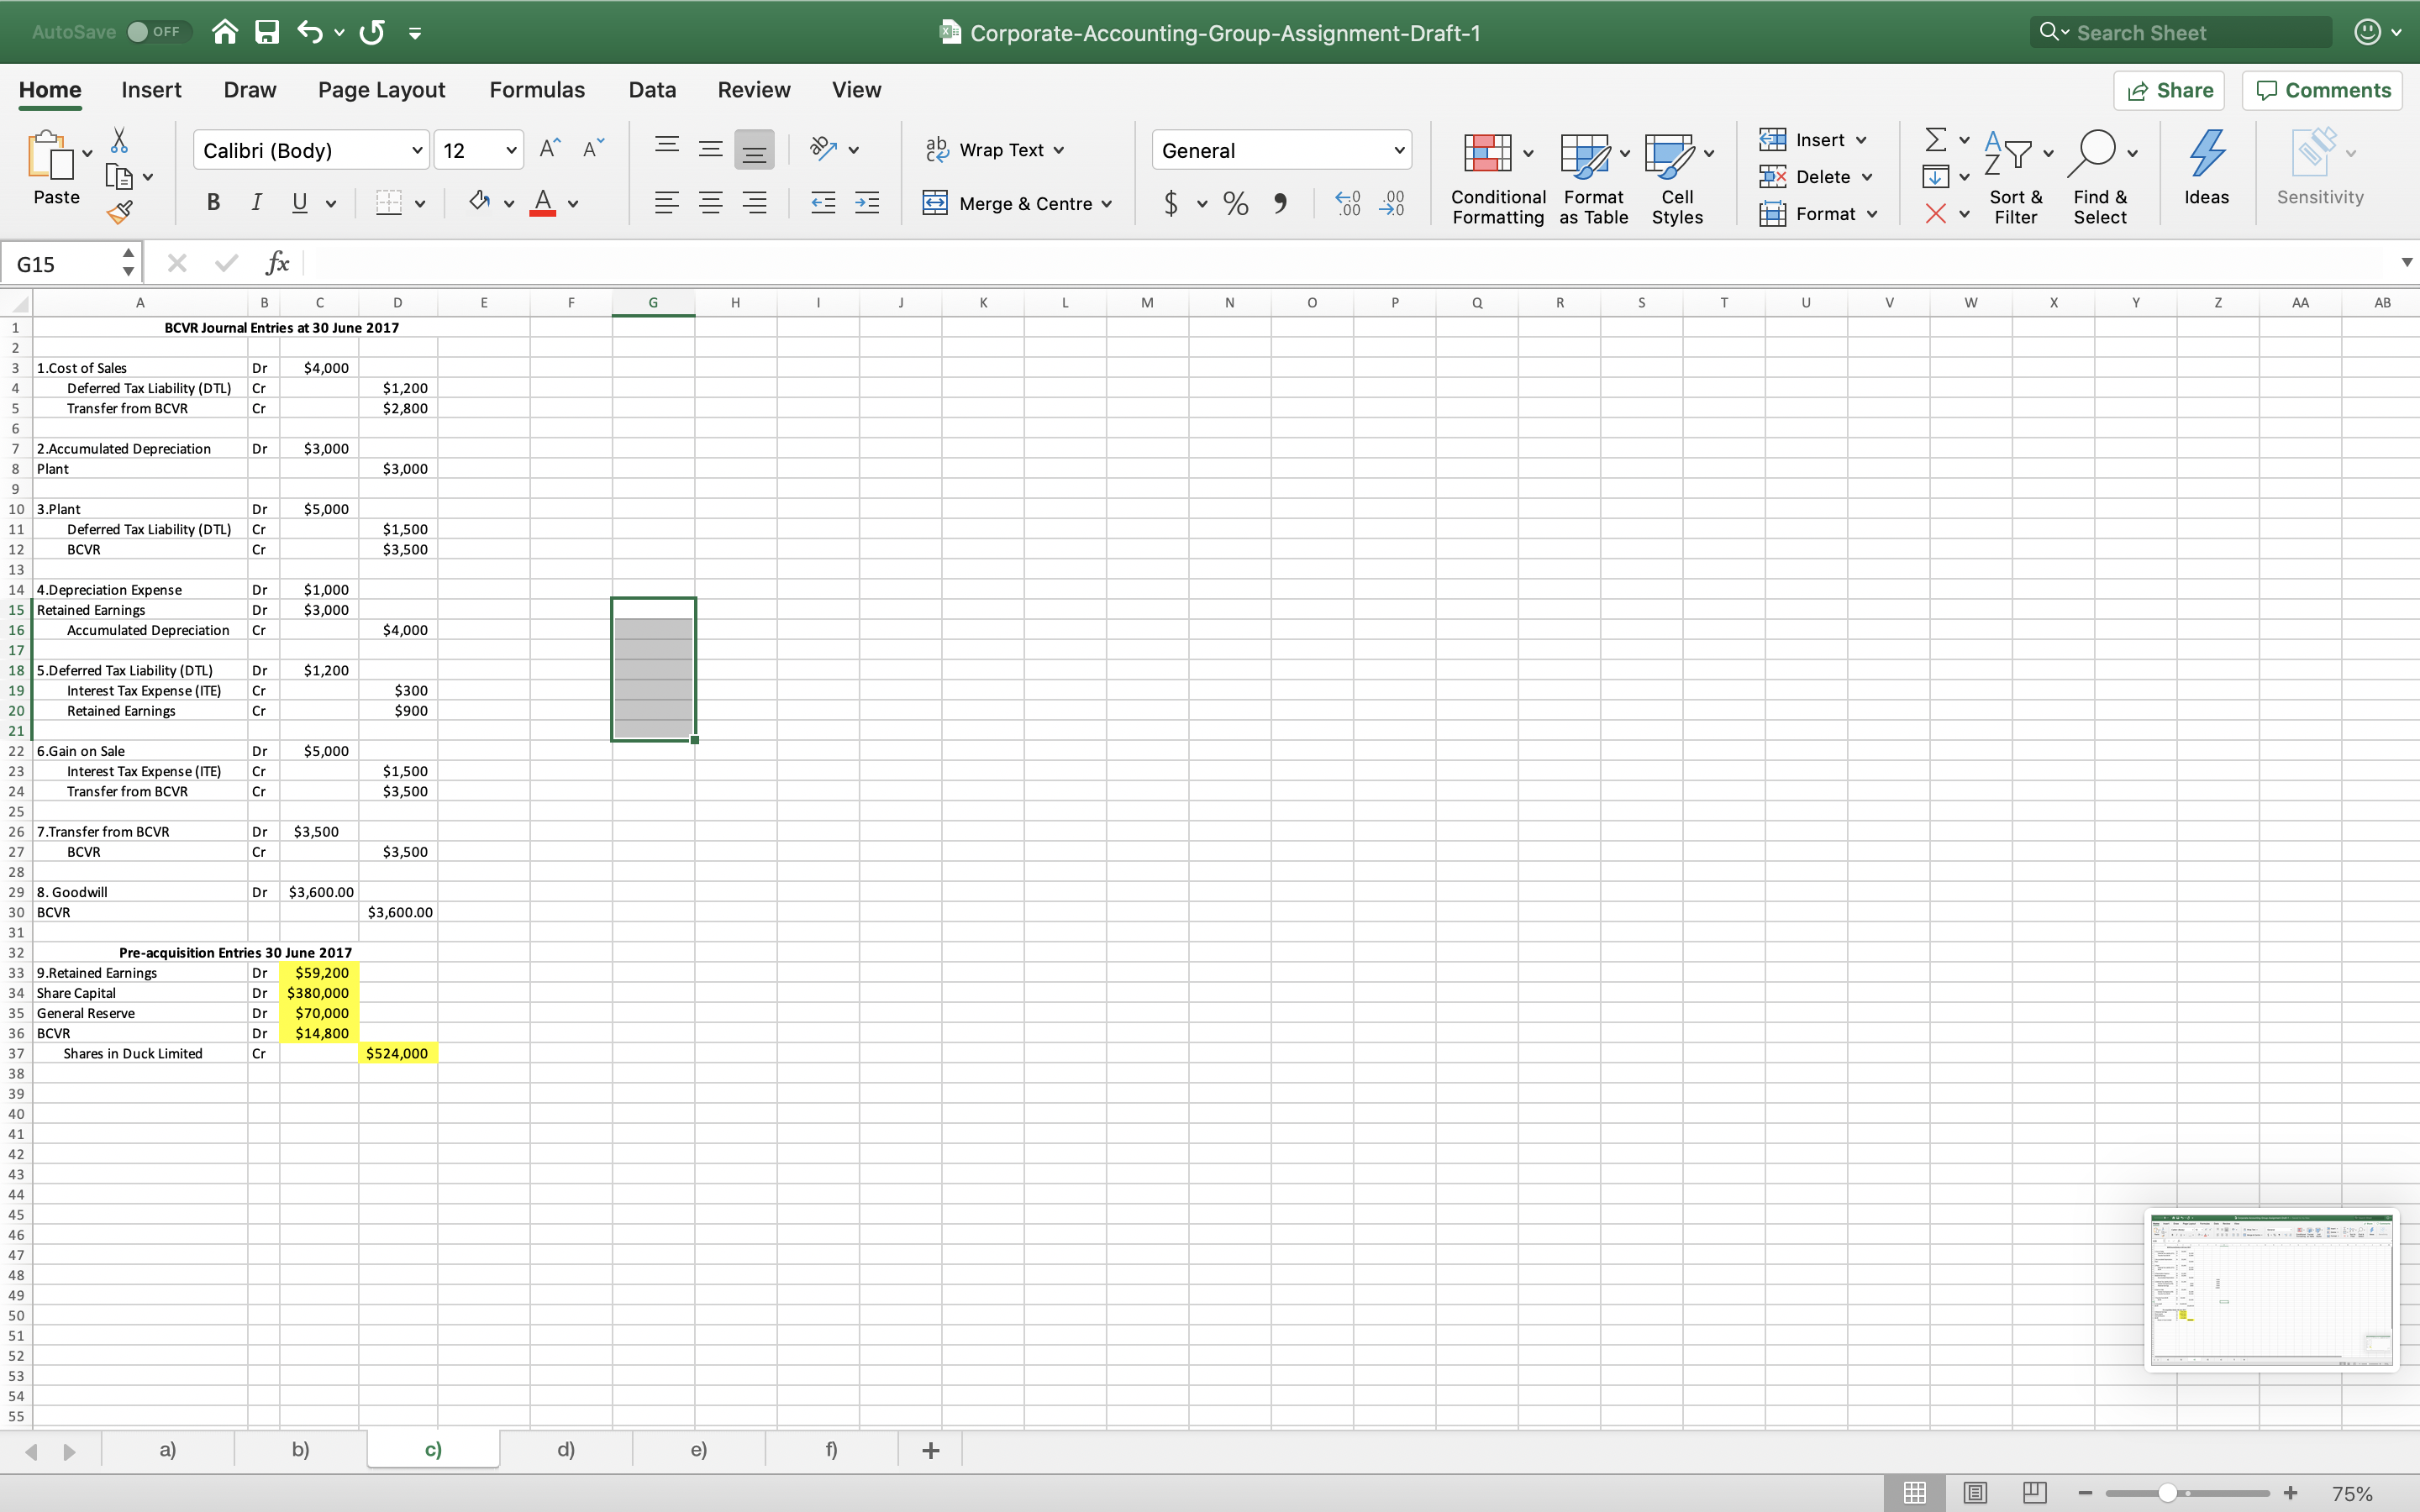Open the Formulas ribbon tab
The image size is (2420, 1512).
click(537, 90)
